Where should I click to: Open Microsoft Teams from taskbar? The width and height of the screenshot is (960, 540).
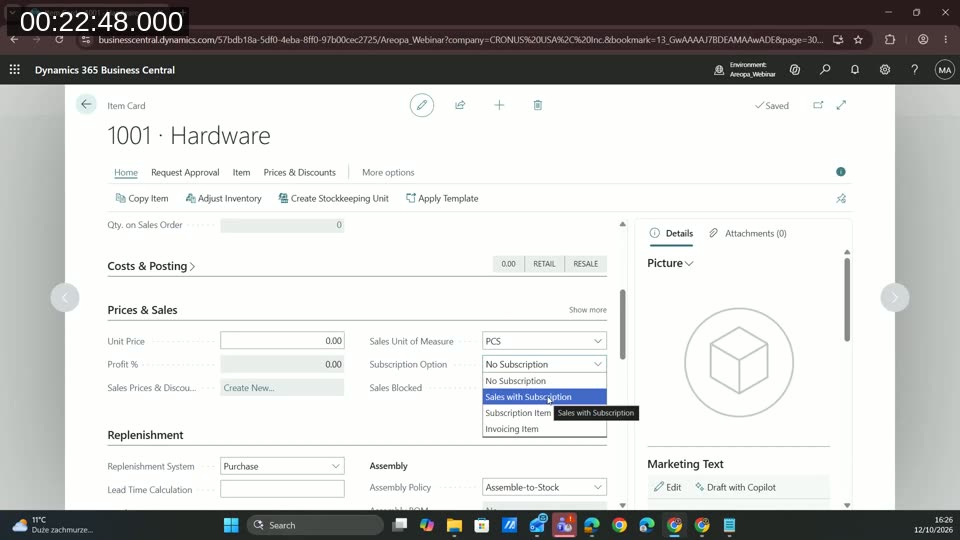[x=564, y=525]
